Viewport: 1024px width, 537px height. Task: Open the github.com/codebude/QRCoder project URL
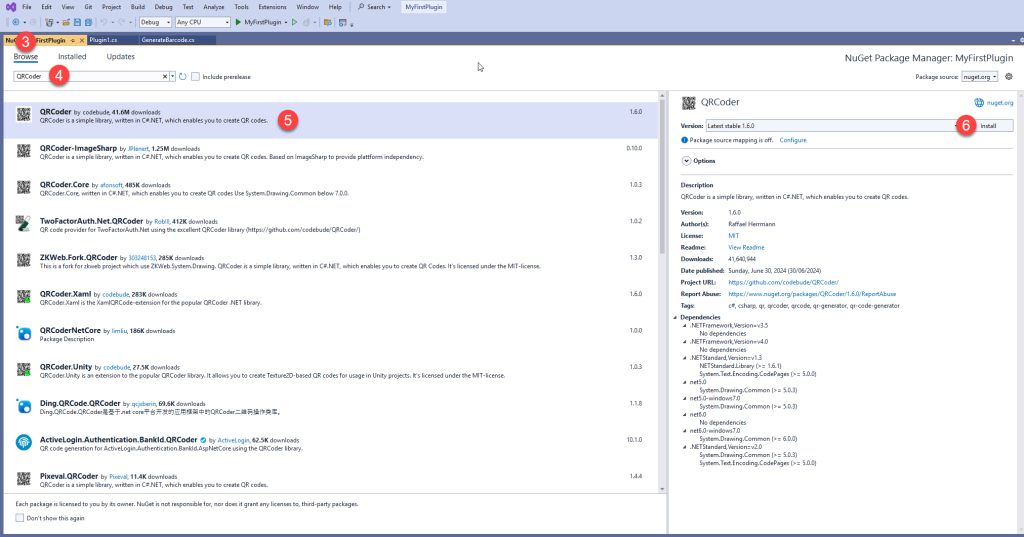pyautogui.click(x=783, y=282)
